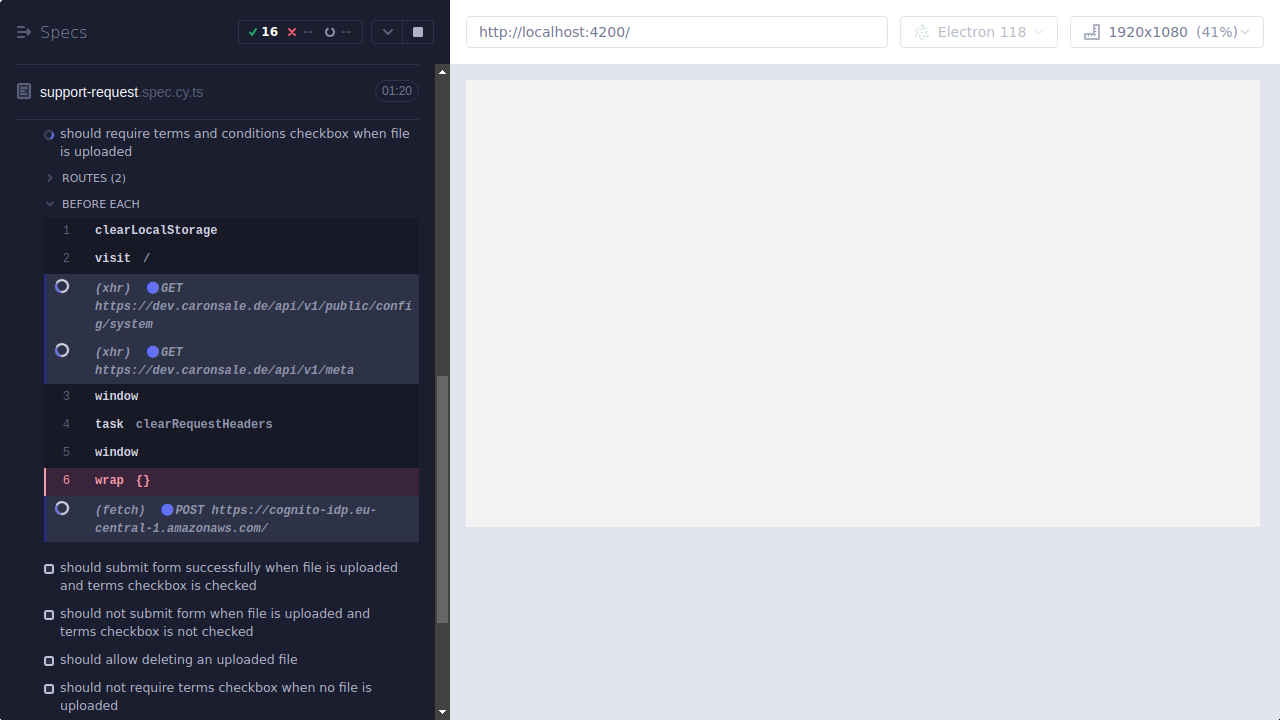Click the pending tests spinner icon in stats bar
Viewport: 1280px width, 720px height.
tap(329, 31)
